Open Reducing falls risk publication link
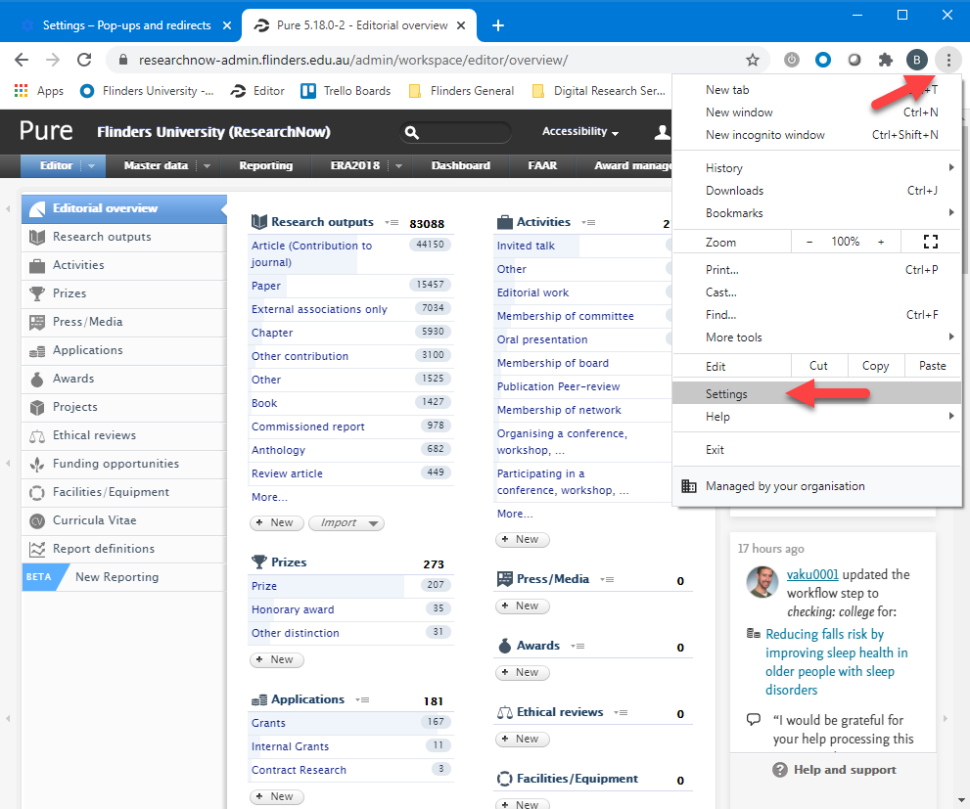The width and height of the screenshot is (970, 809). (836, 662)
